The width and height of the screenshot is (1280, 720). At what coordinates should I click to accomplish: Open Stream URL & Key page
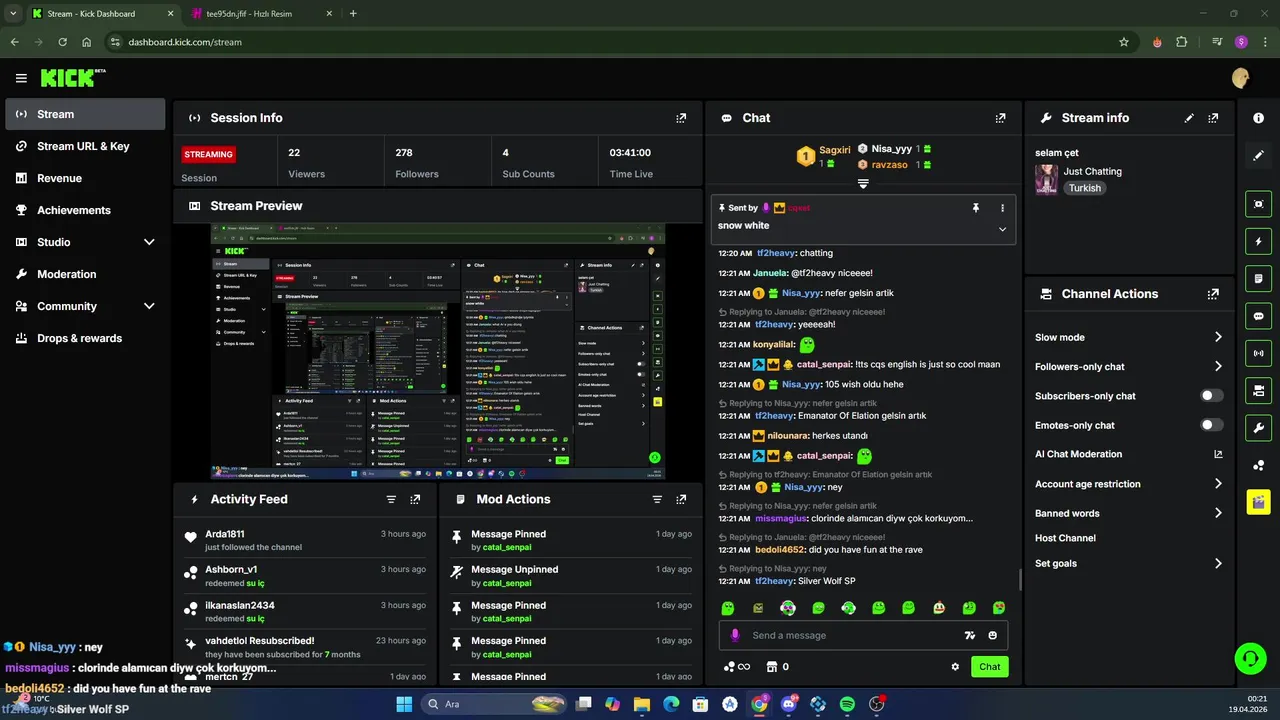coord(85,146)
